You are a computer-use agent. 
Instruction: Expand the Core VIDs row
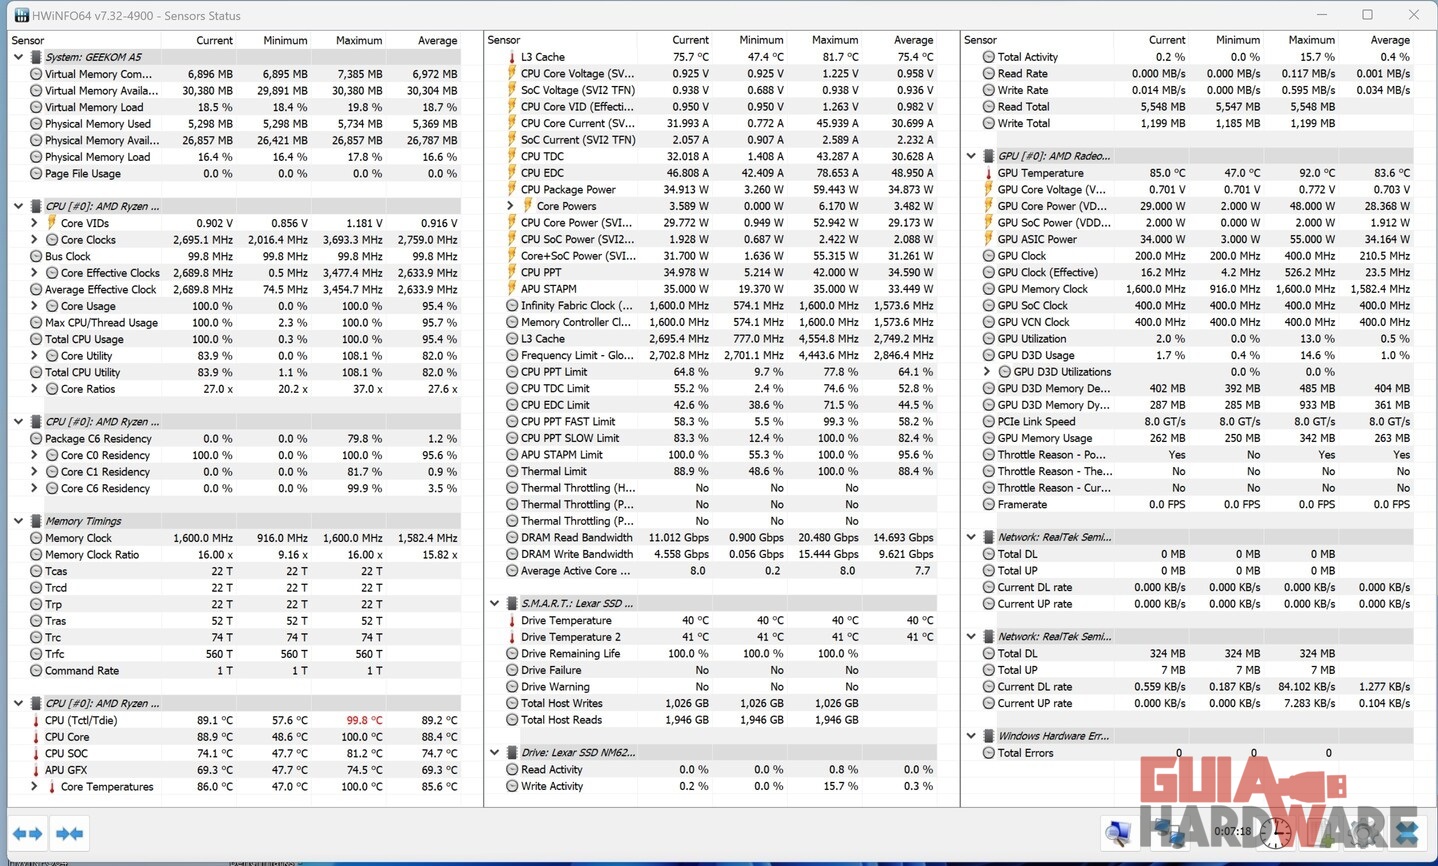tap(34, 223)
